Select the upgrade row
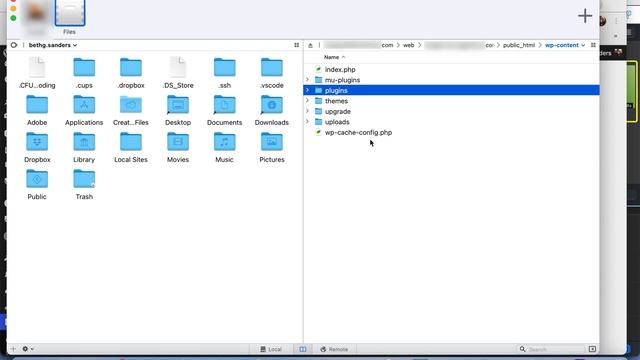The width and height of the screenshot is (640, 360). (451, 111)
